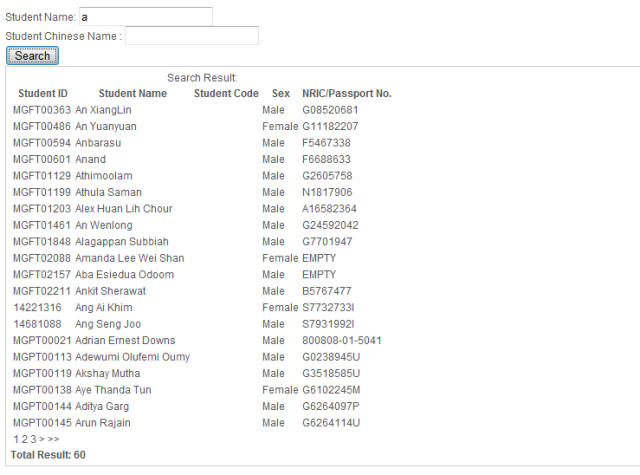Select student name Amanda Lee Wei Shan
Screen dimensions: 640x475
coord(130,258)
